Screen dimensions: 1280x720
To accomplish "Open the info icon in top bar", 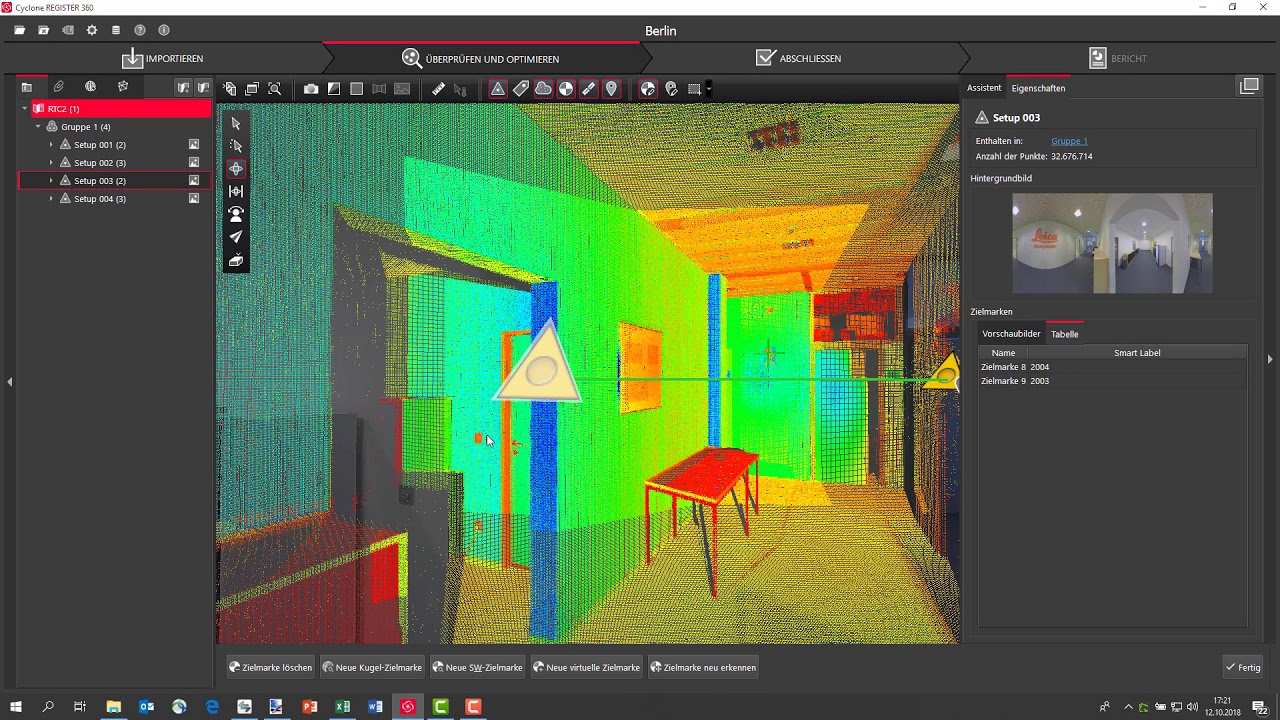I will point(164,31).
